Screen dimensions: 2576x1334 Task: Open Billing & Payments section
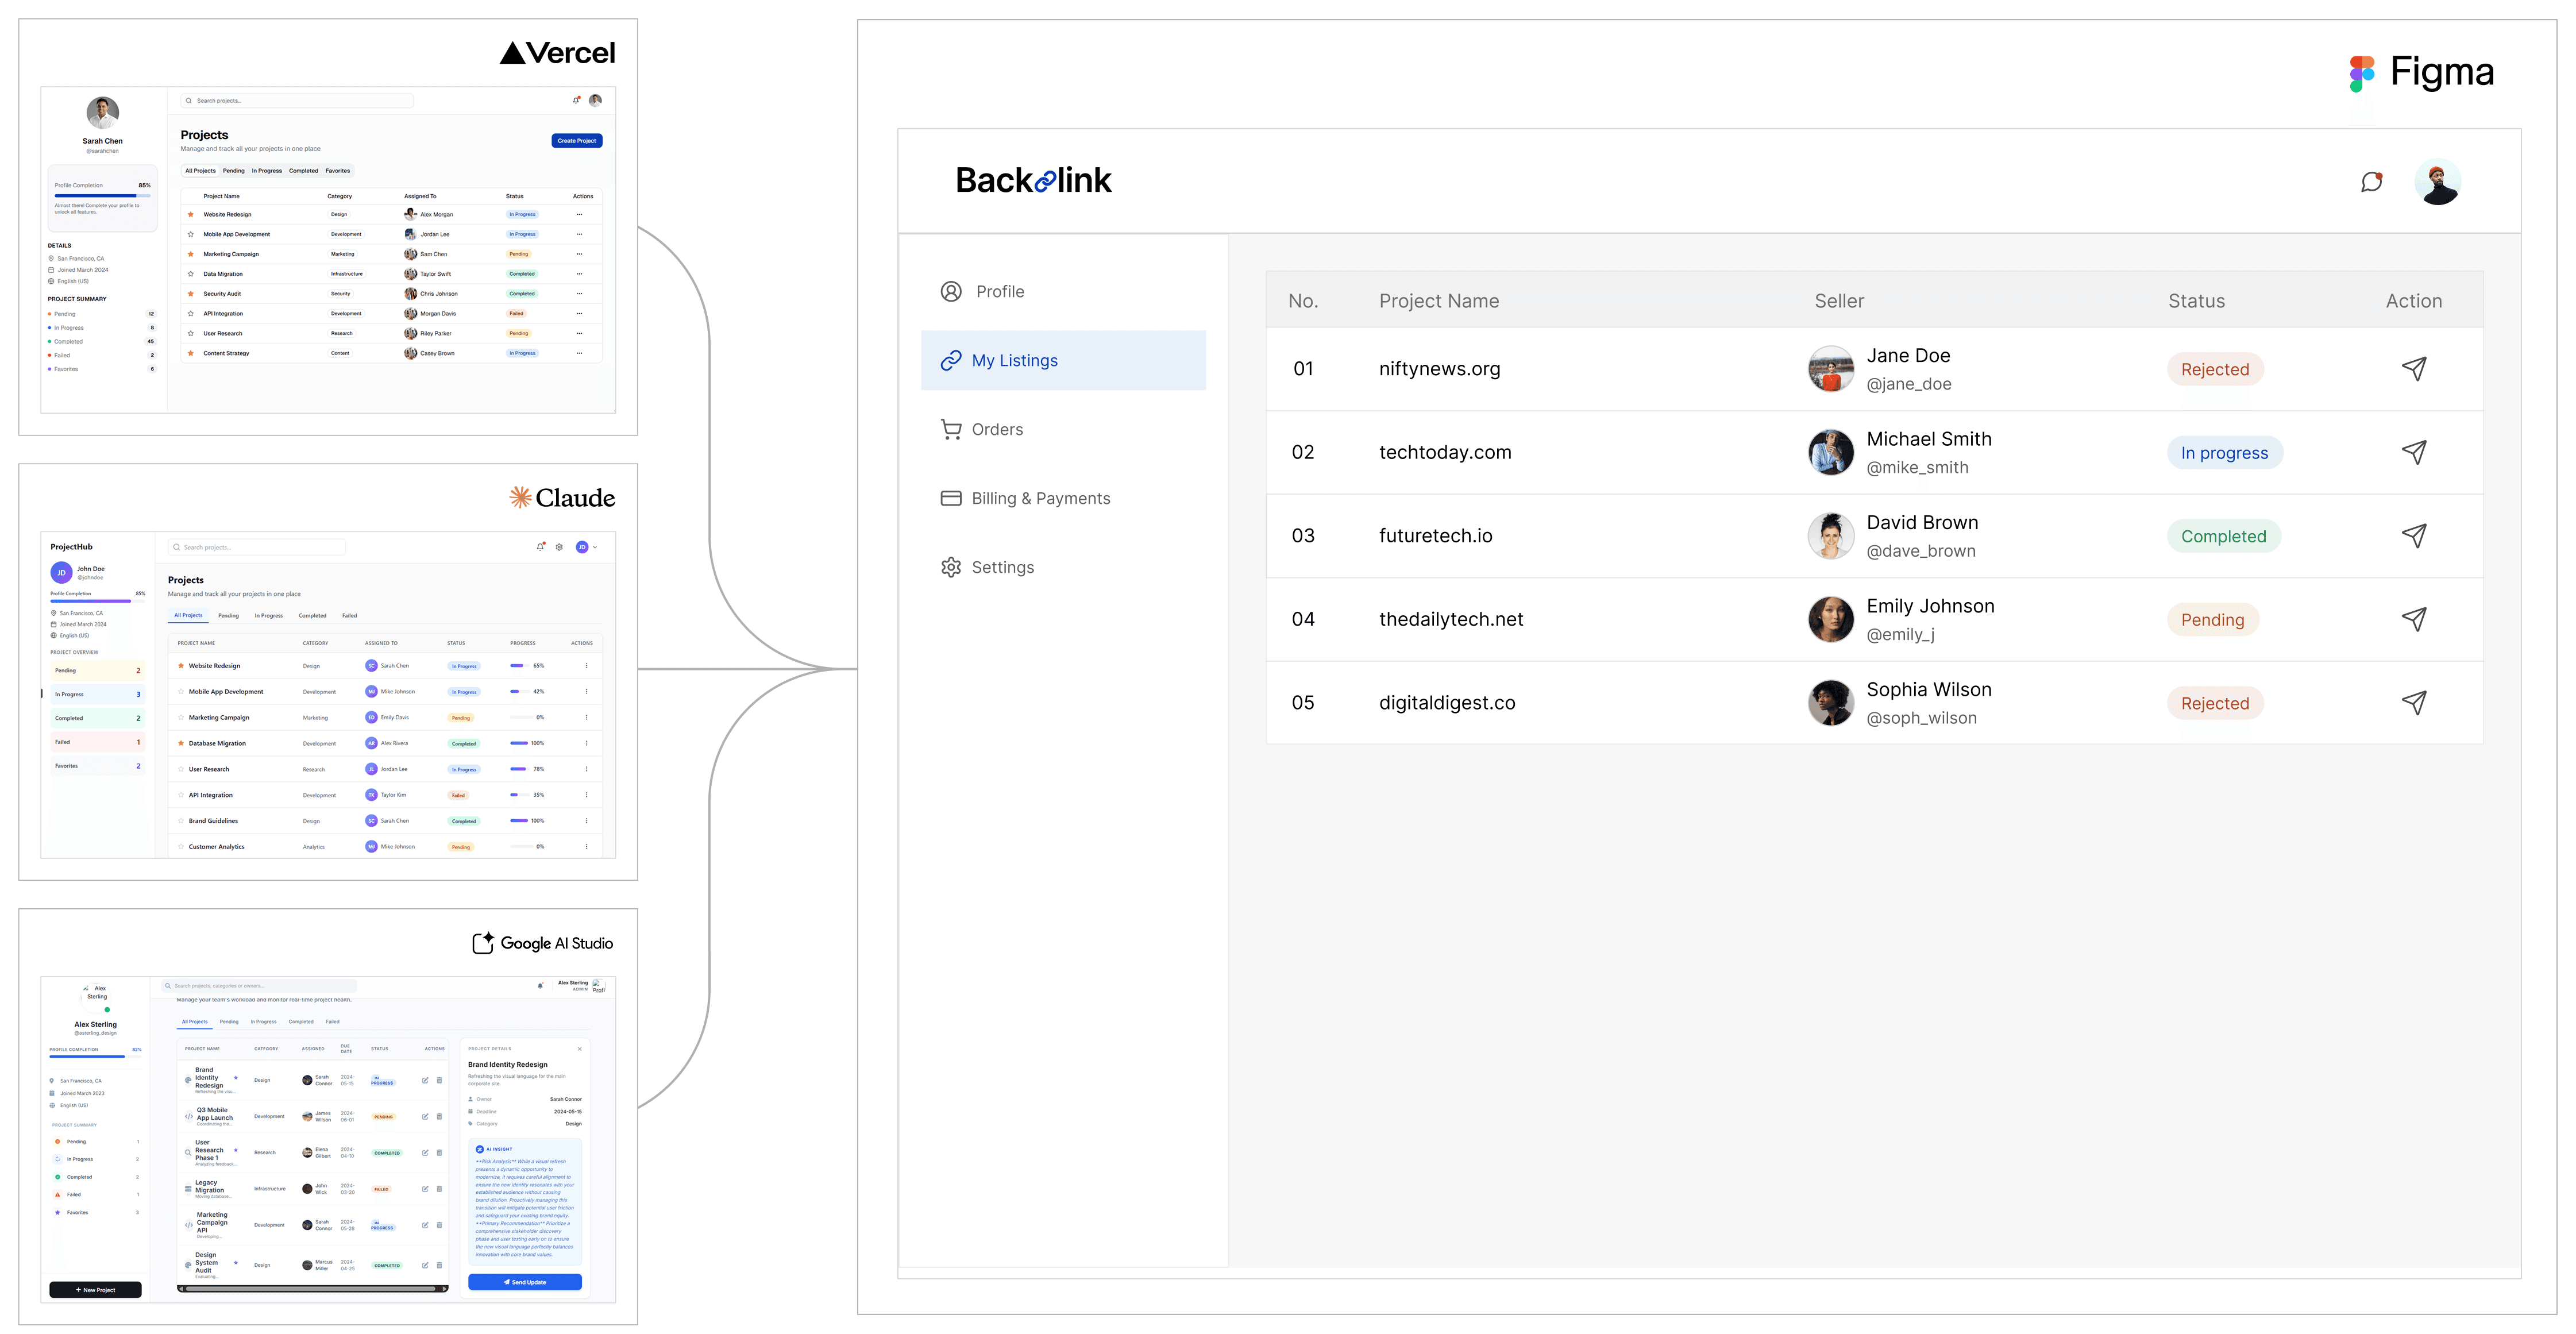(1040, 498)
